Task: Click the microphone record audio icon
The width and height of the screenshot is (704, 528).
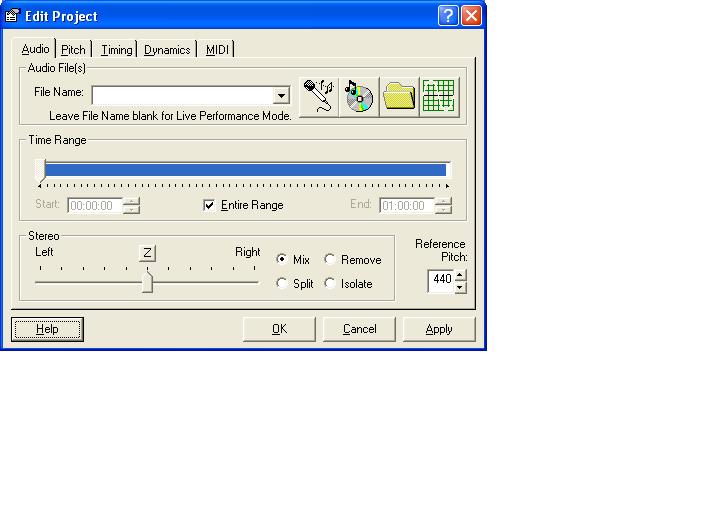Action: tap(319, 96)
